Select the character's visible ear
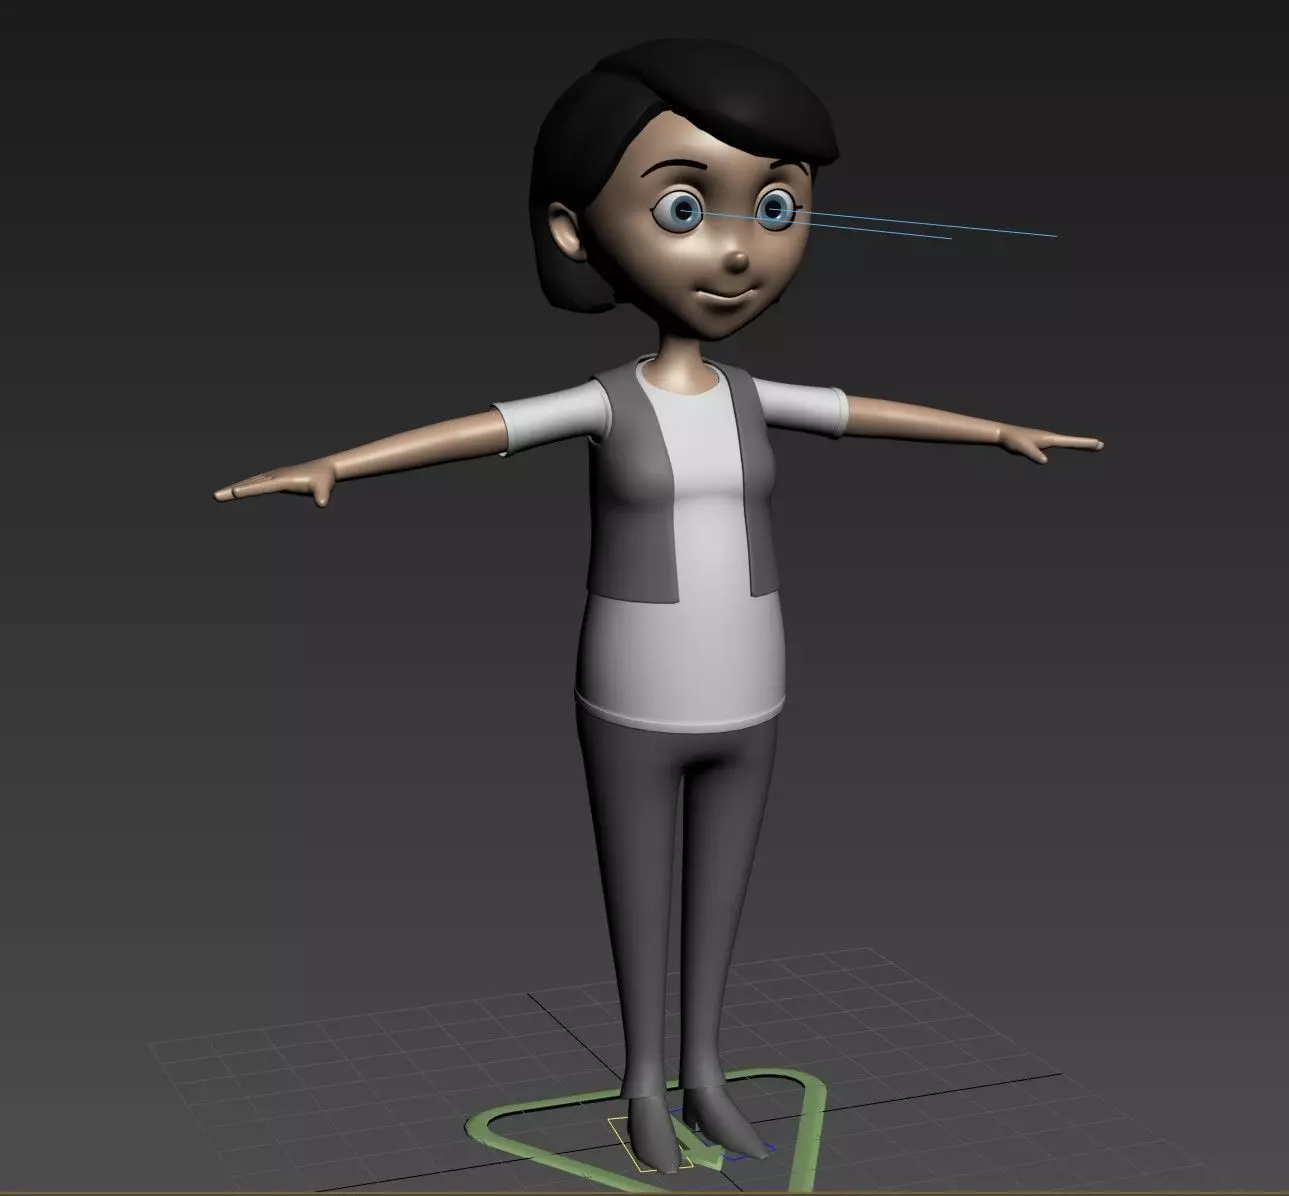The image size is (1289, 1196). tap(566, 230)
